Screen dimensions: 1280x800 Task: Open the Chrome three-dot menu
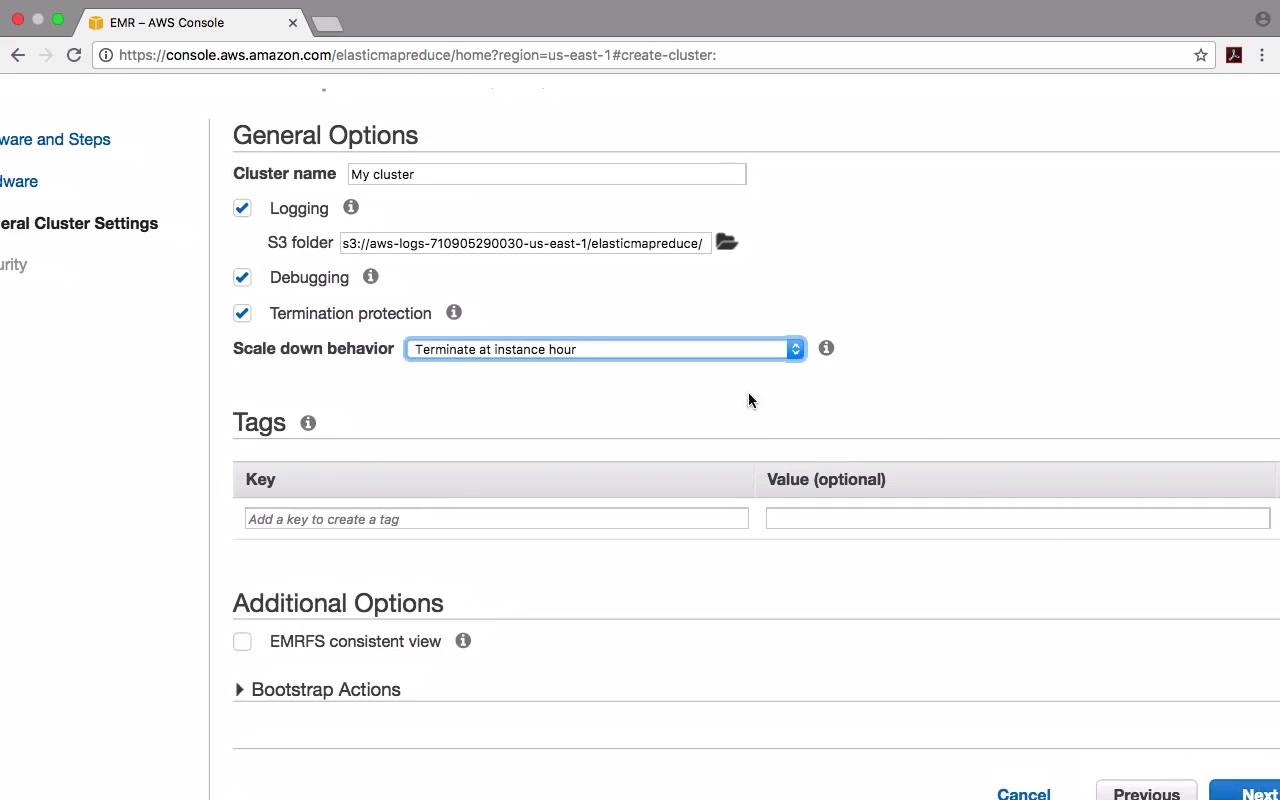coord(1262,55)
